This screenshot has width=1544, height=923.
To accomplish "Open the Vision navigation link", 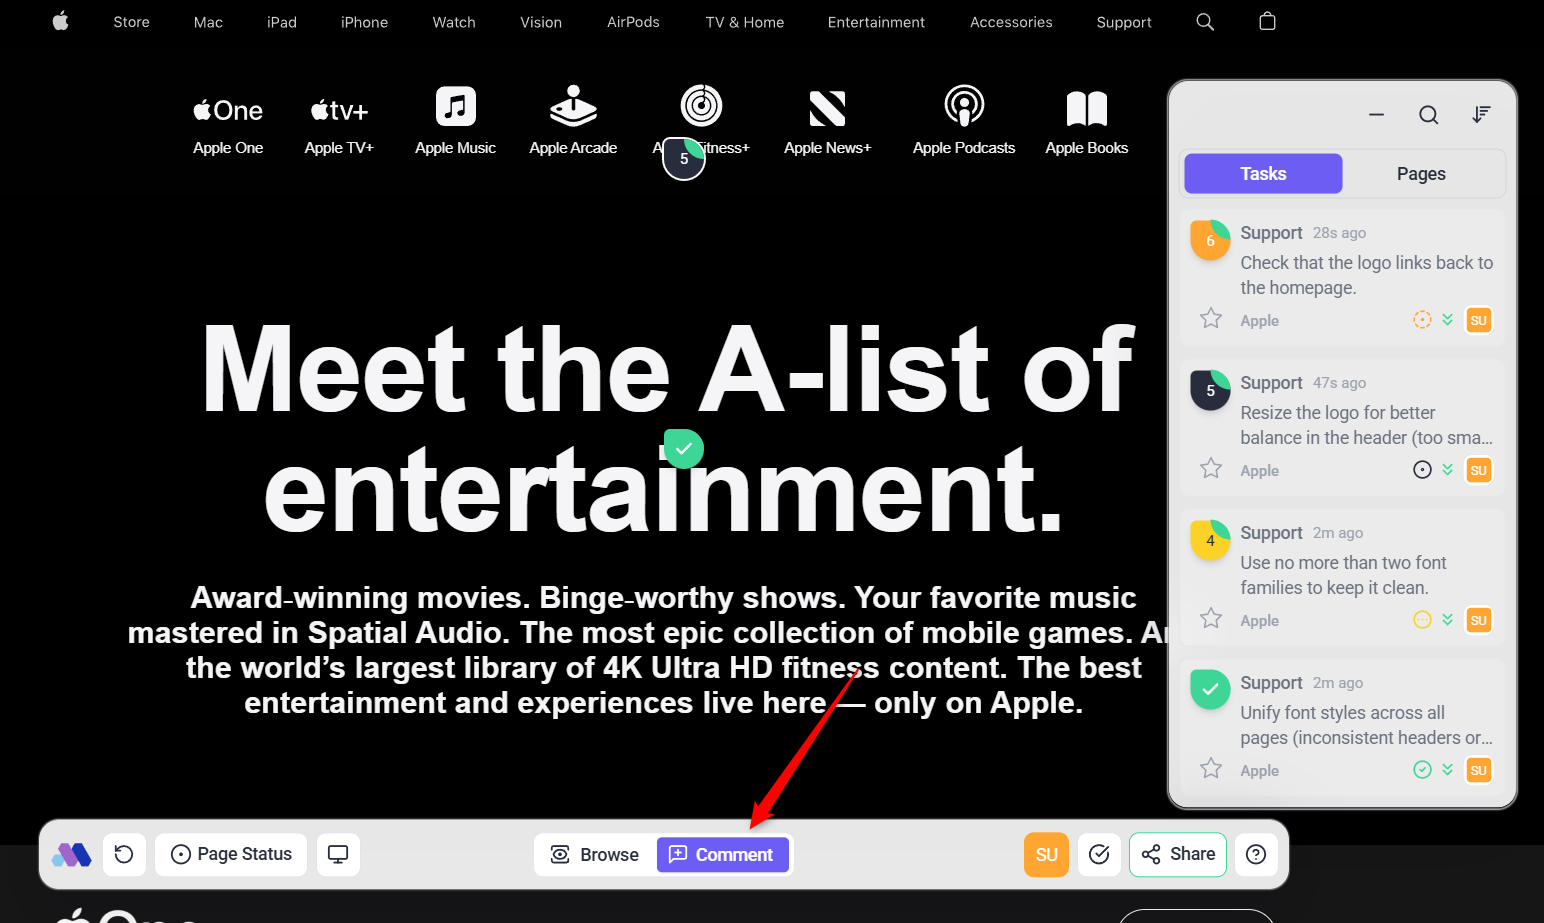I will click(541, 22).
